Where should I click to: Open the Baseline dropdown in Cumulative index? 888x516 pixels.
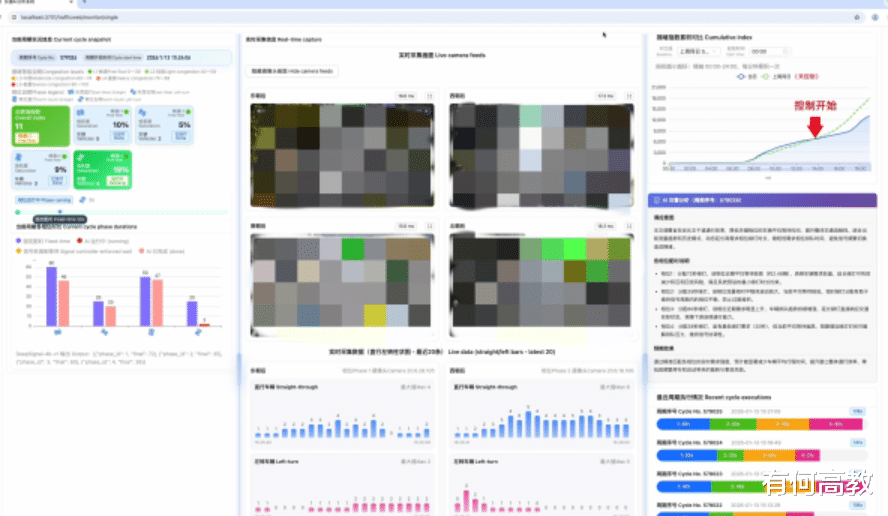click(x=698, y=52)
